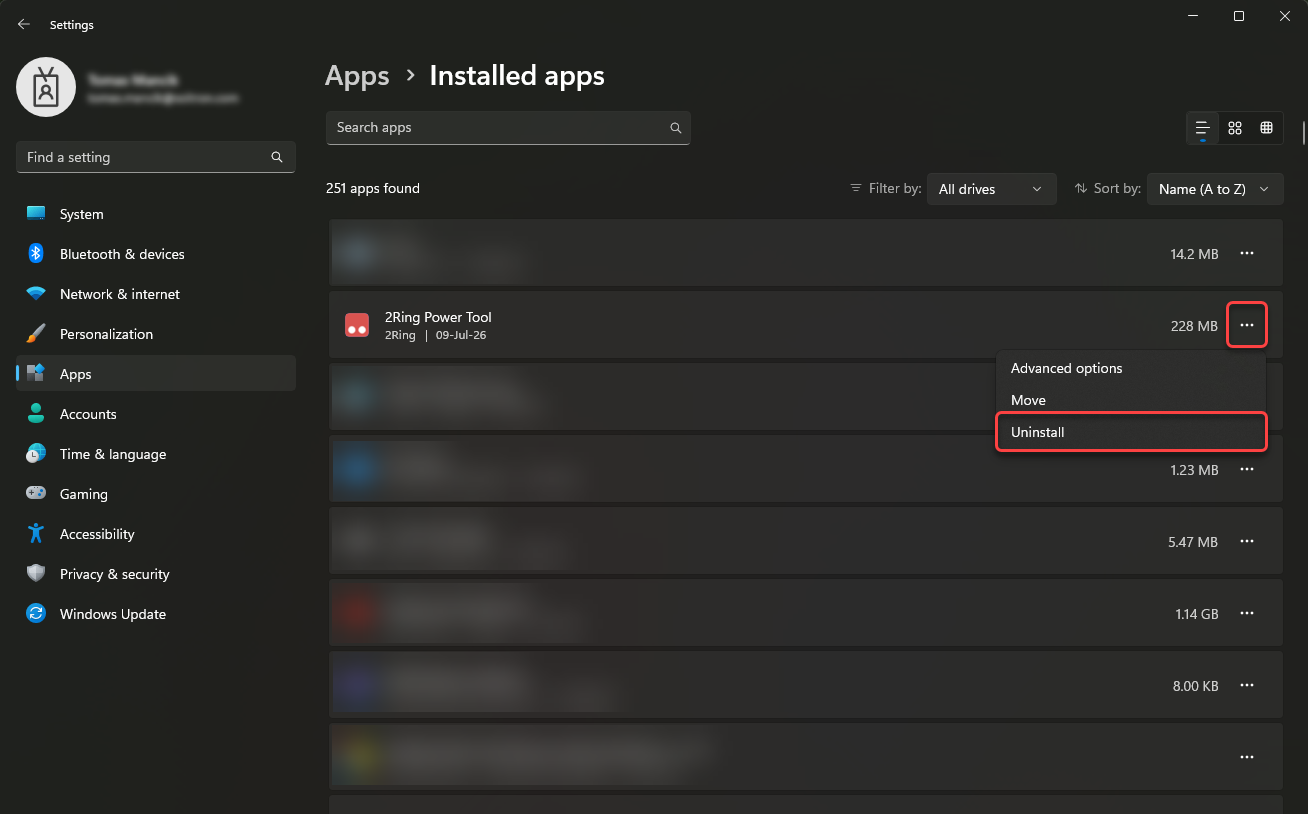
Task: Click the Apps breadcrumb link
Action: pyautogui.click(x=357, y=76)
